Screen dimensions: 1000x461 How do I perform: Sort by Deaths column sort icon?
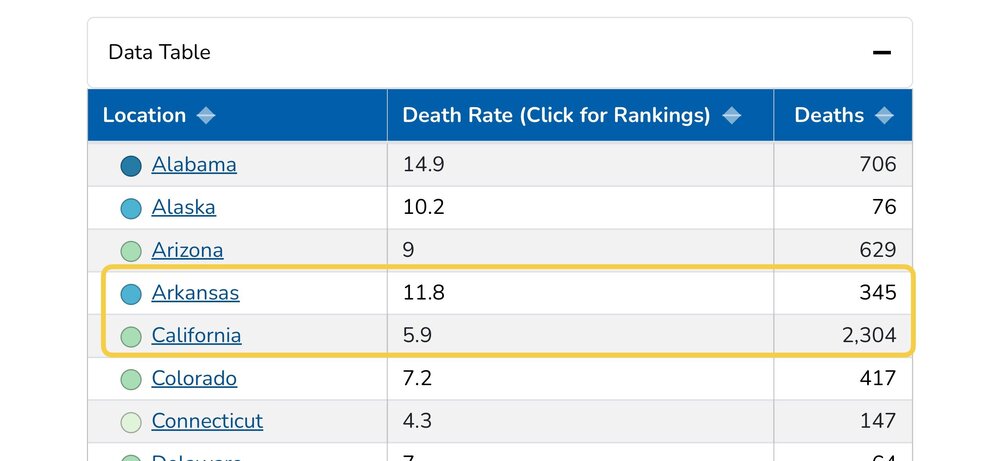tap(884, 116)
